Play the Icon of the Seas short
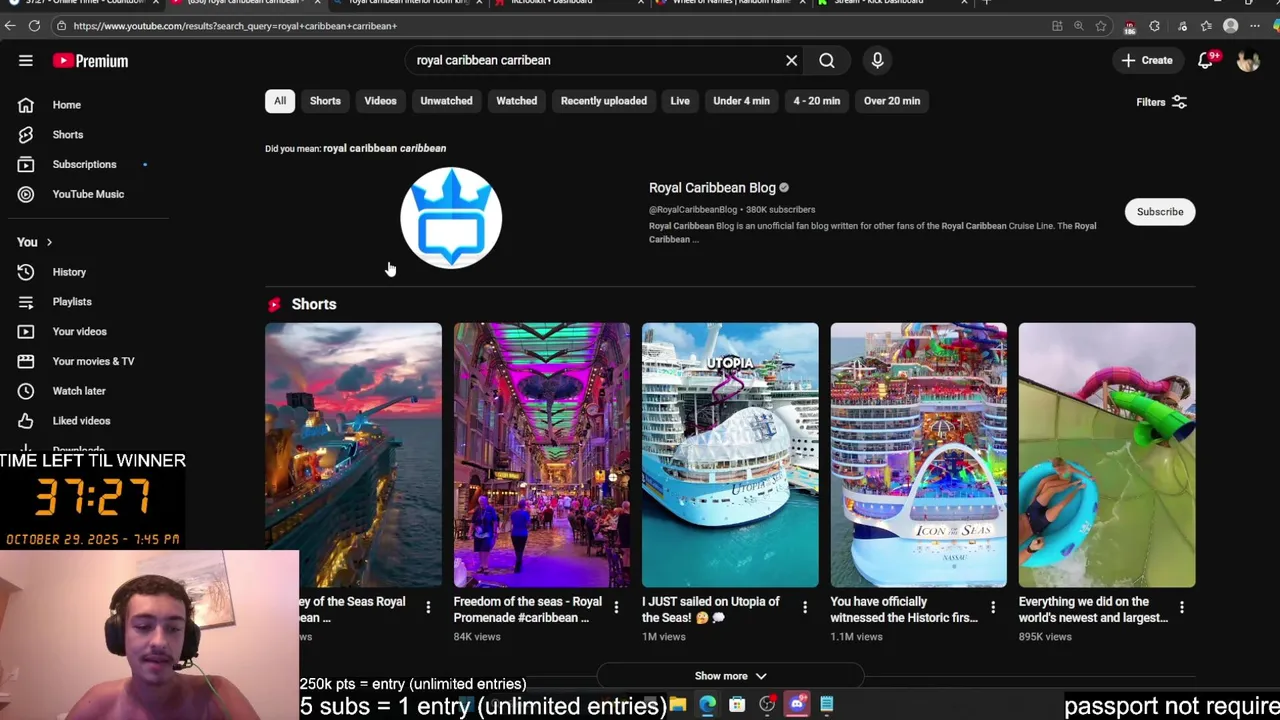 919,455
